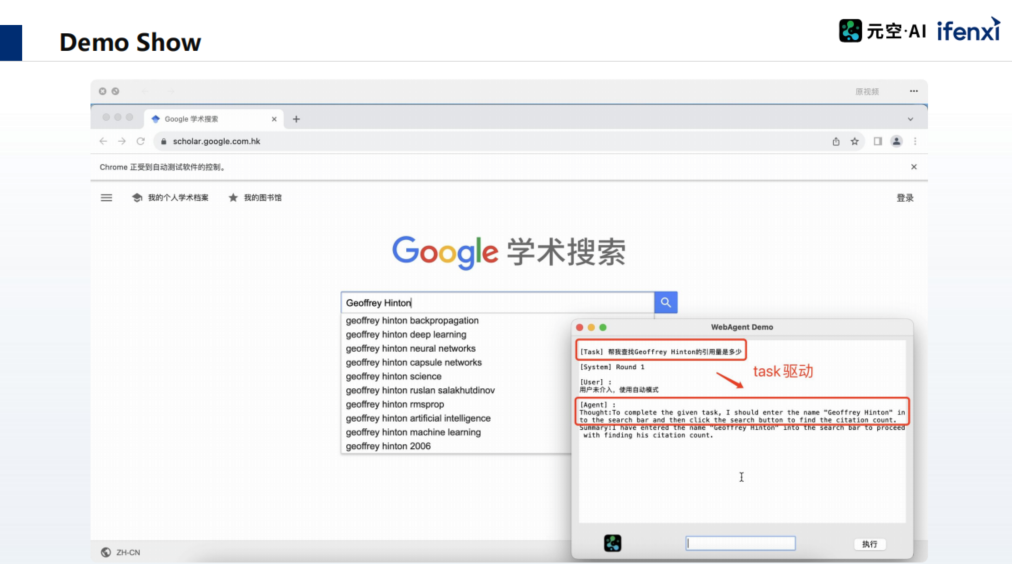Select suggestion geoffrey hinton science

pos(394,376)
